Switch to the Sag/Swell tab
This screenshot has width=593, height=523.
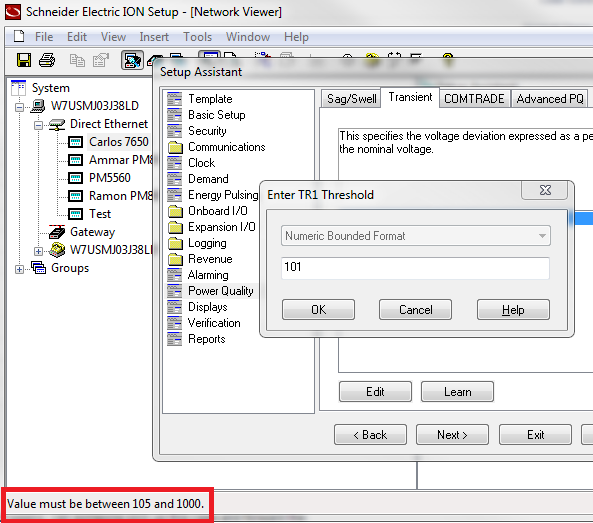tap(351, 99)
